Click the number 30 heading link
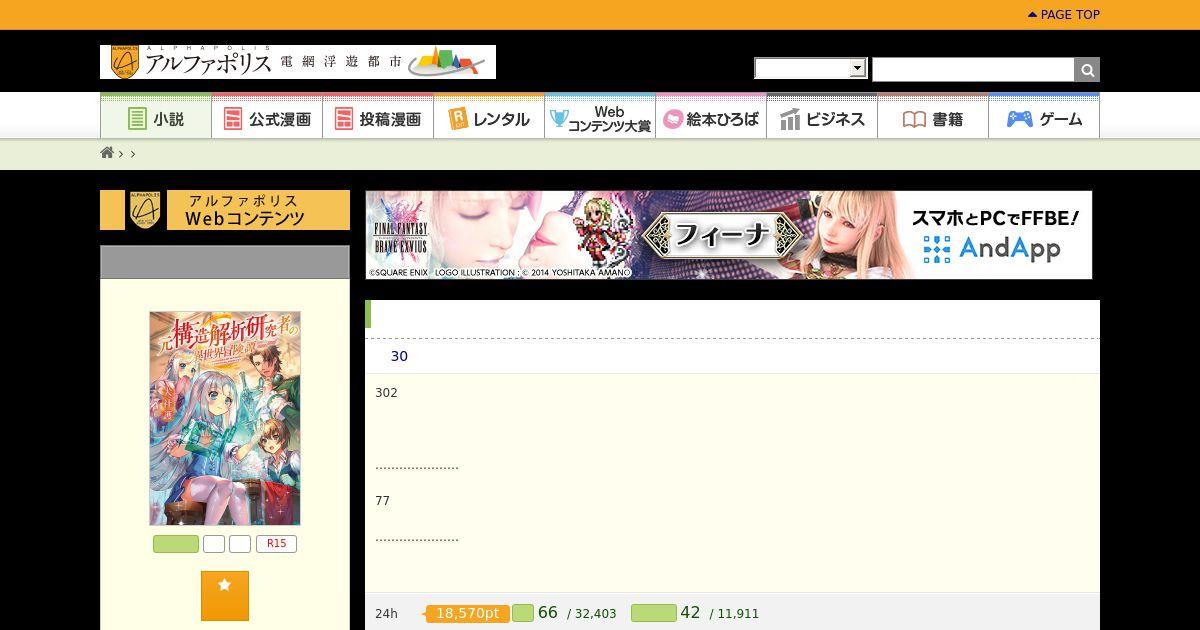The width and height of the screenshot is (1200, 630). (399, 356)
